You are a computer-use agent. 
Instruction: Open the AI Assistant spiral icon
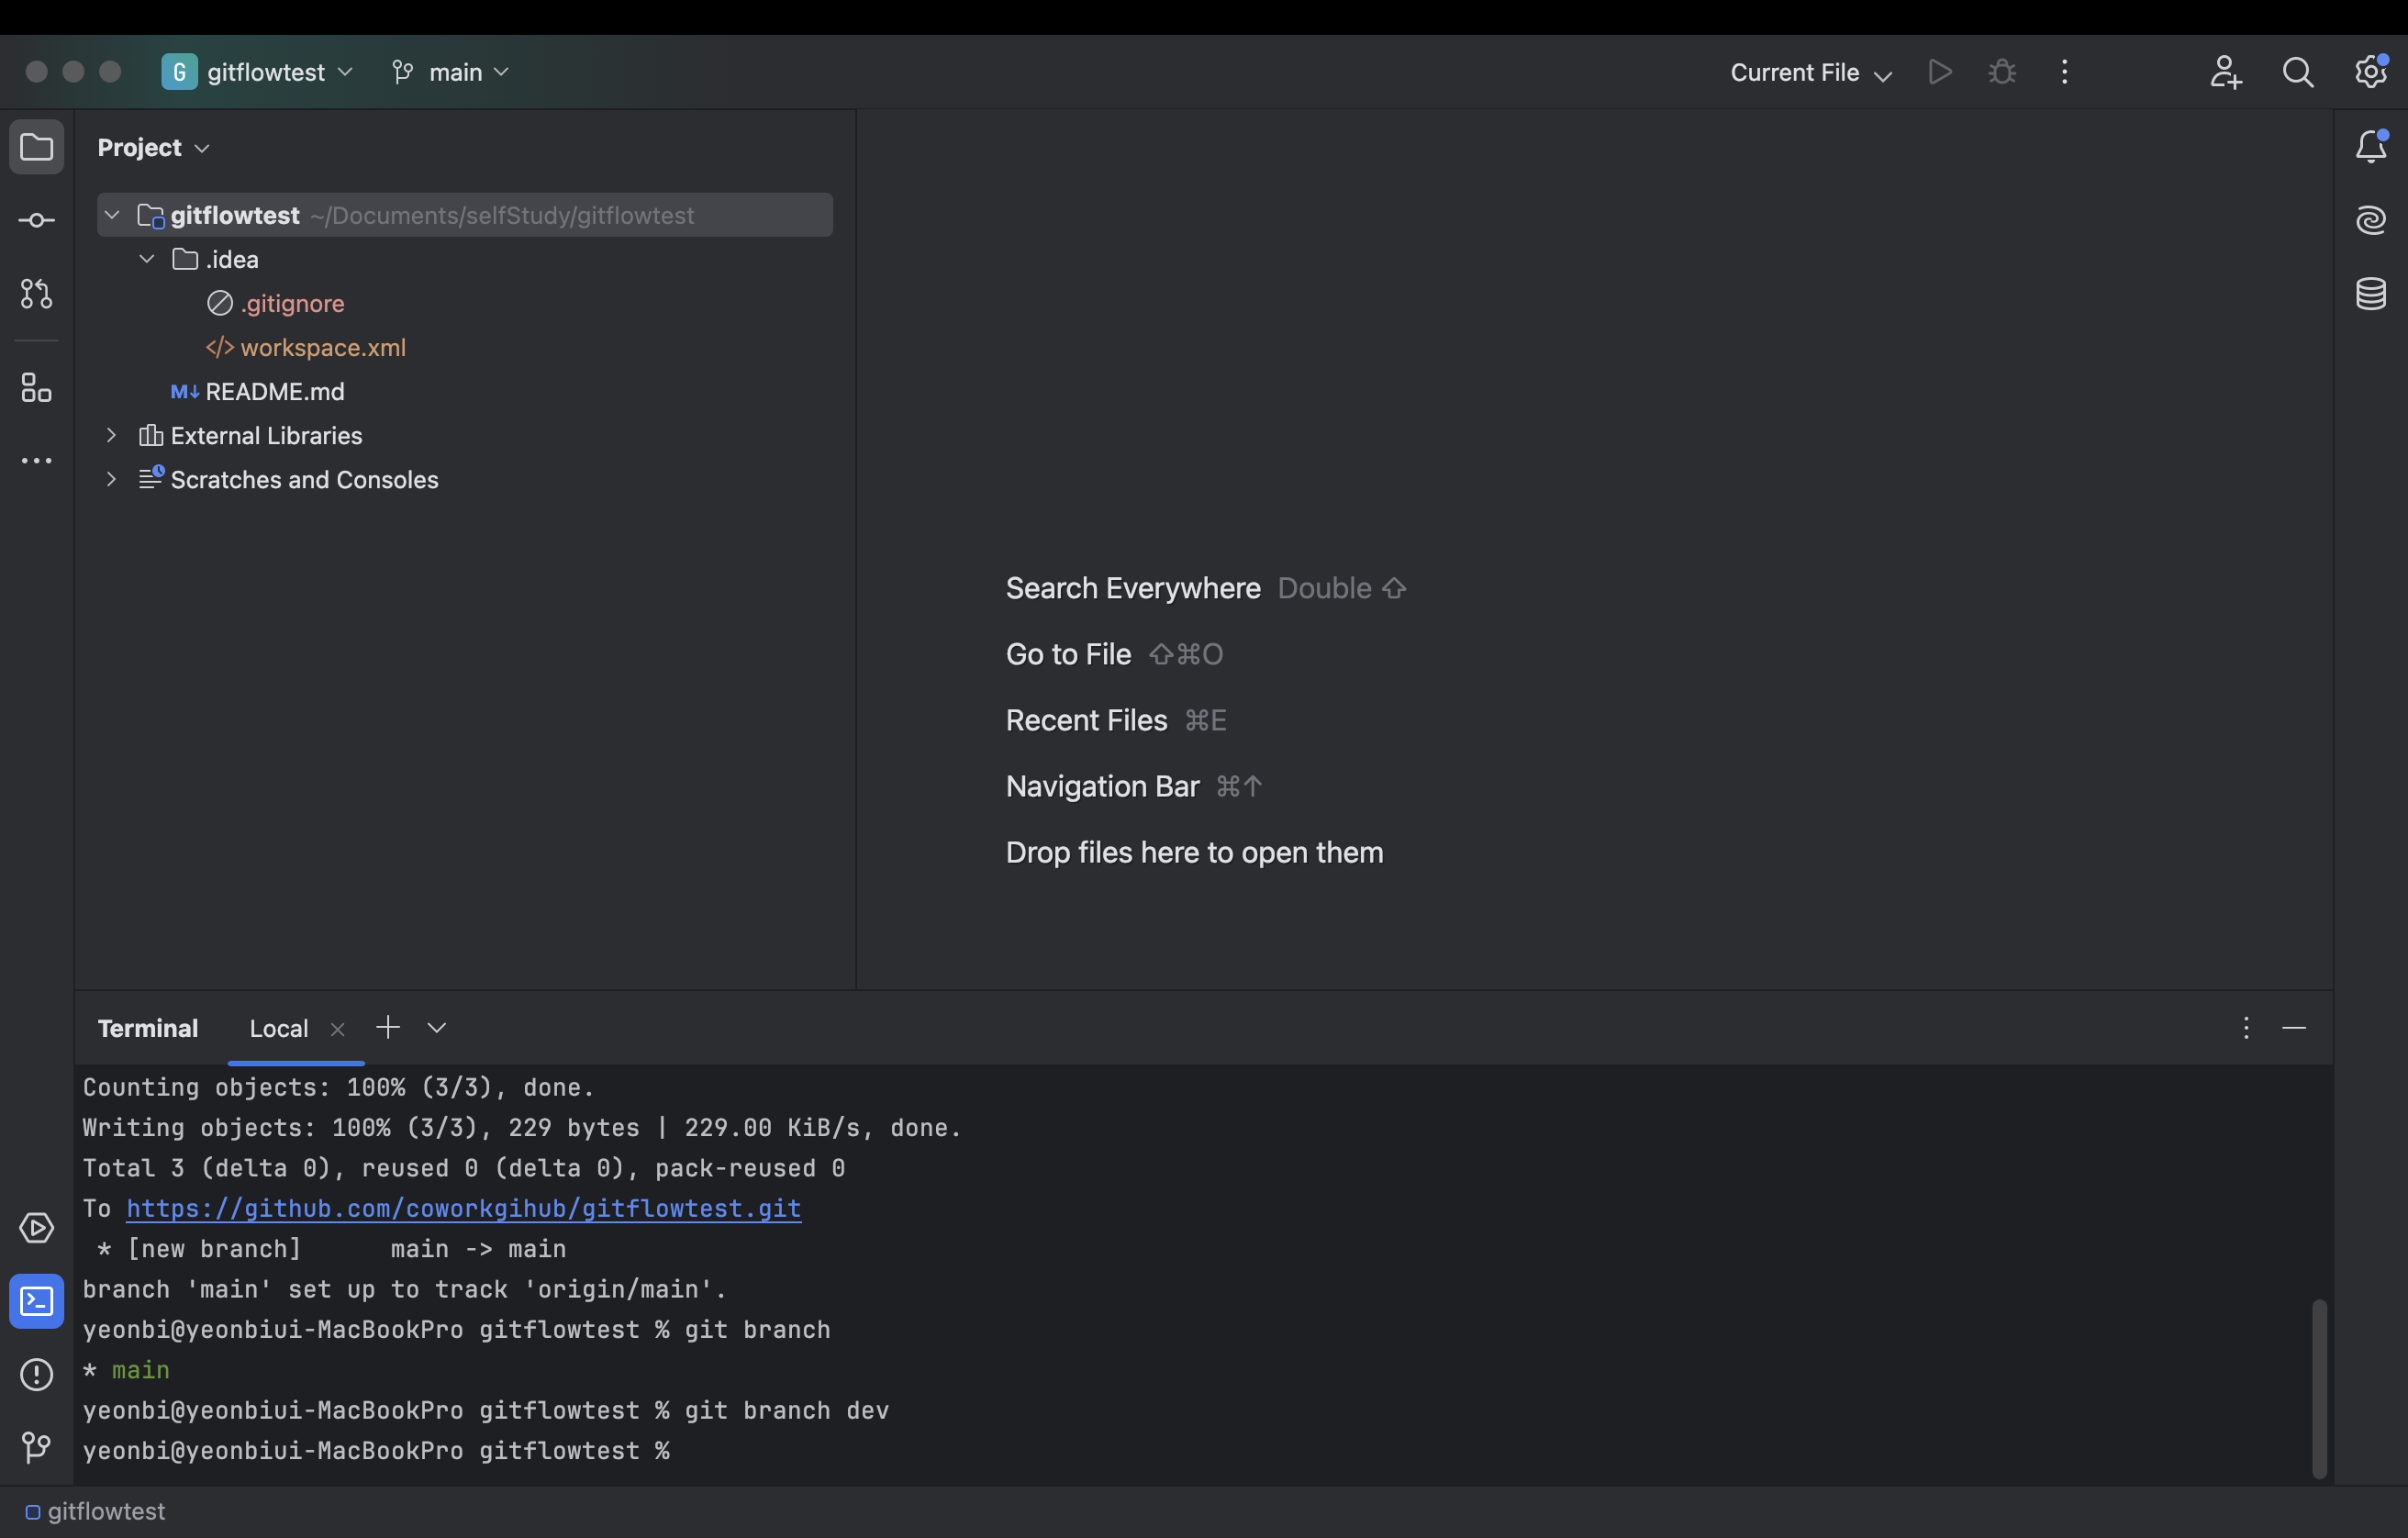(x=2371, y=220)
